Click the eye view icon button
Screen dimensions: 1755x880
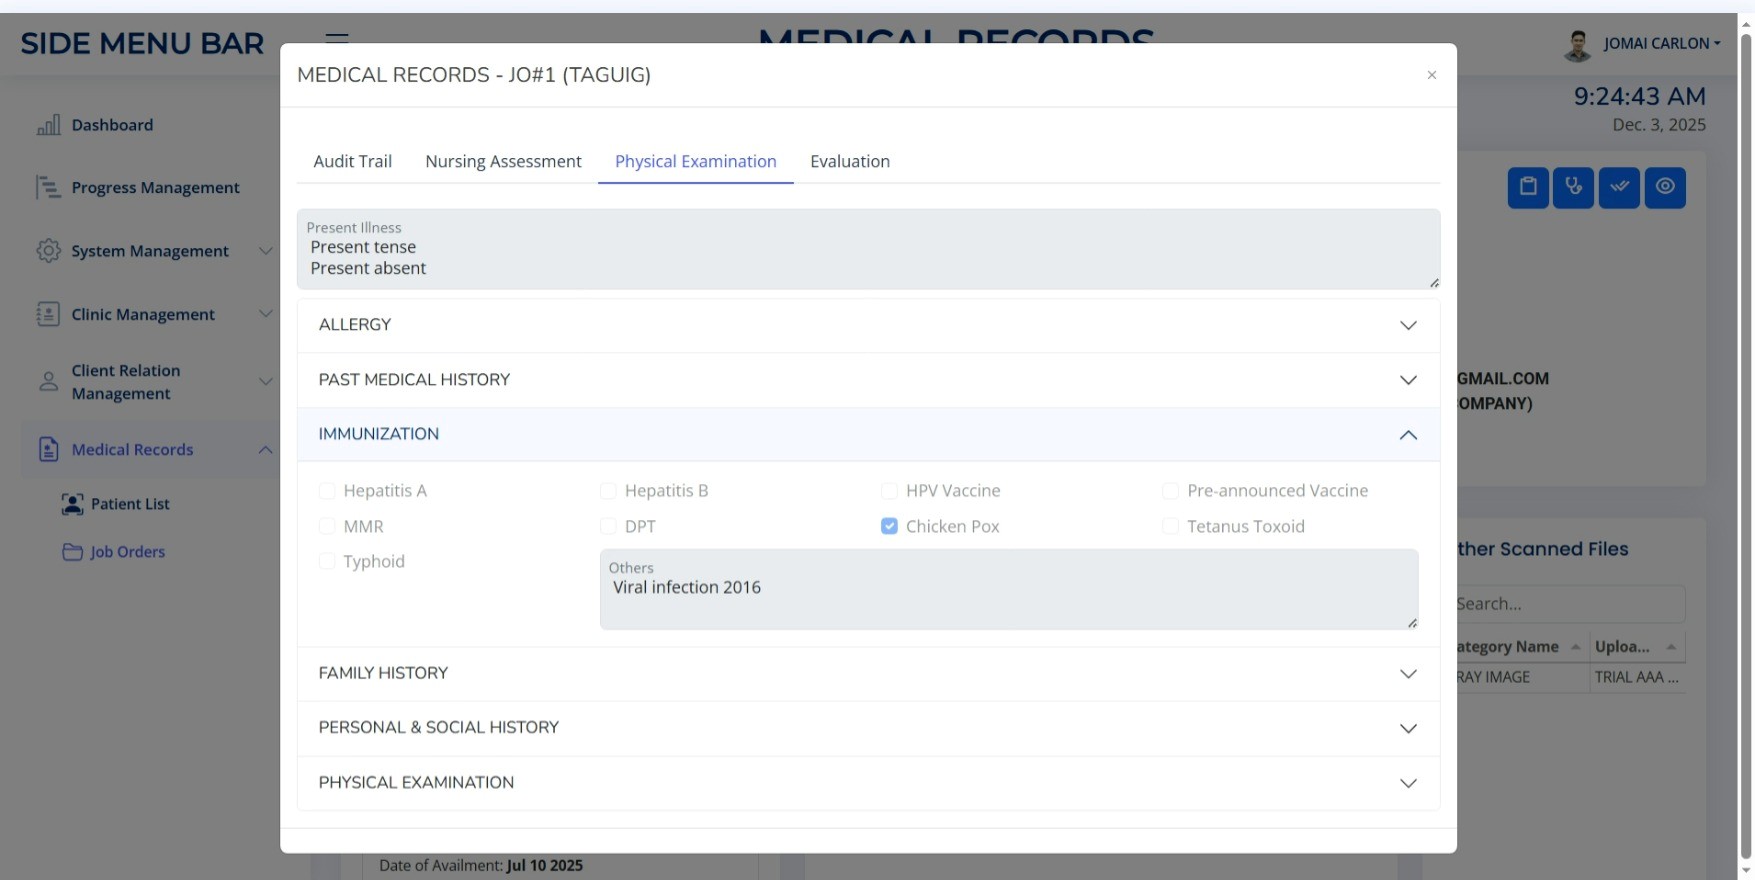[x=1665, y=187]
